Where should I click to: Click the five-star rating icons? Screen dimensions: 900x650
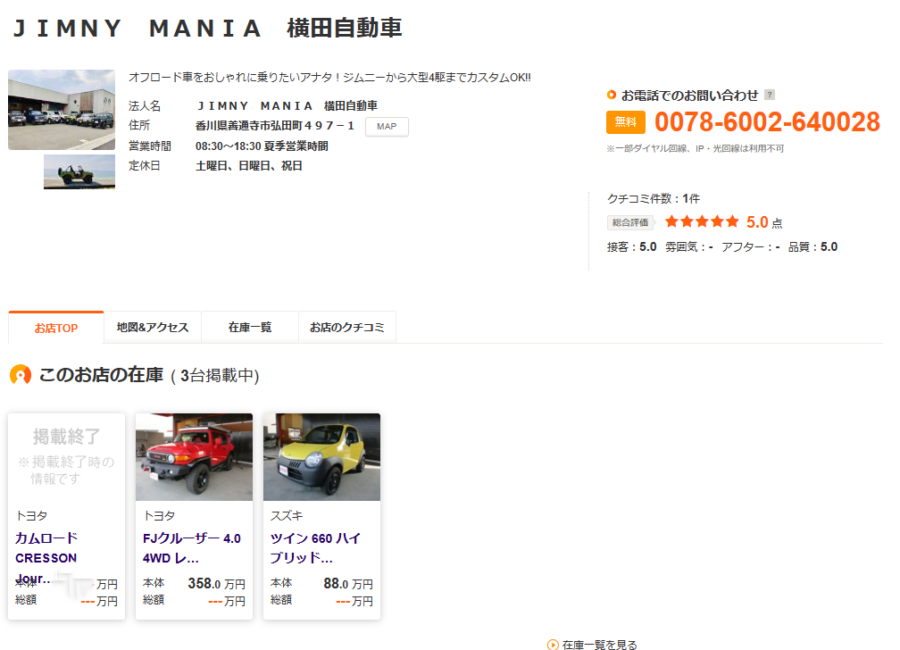pyautogui.click(x=701, y=222)
